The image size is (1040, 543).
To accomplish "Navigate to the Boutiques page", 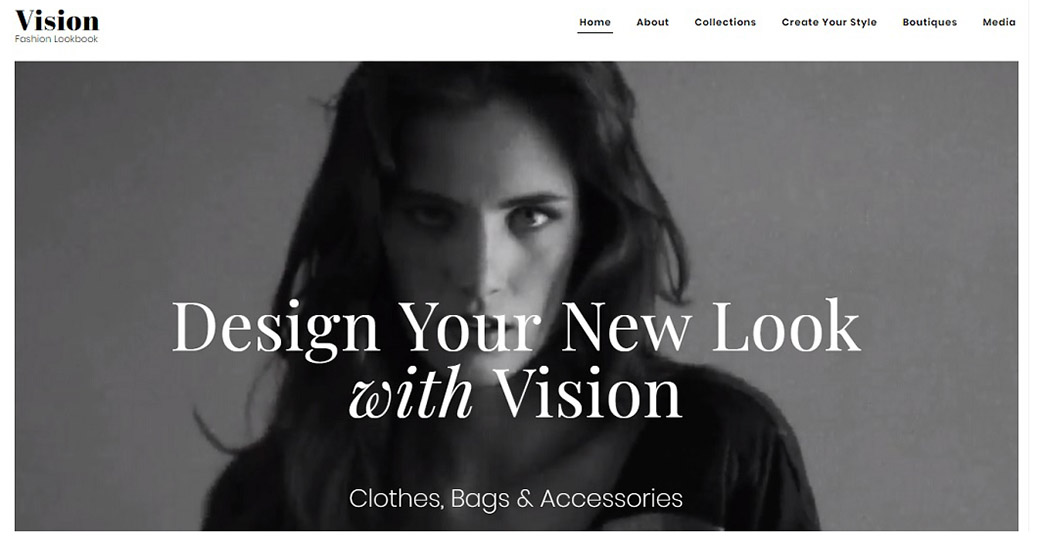I will click(929, 22).
